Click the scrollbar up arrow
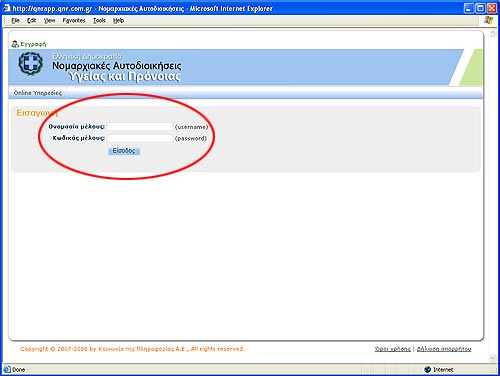The image size is (500, 376). click(493, 33)
